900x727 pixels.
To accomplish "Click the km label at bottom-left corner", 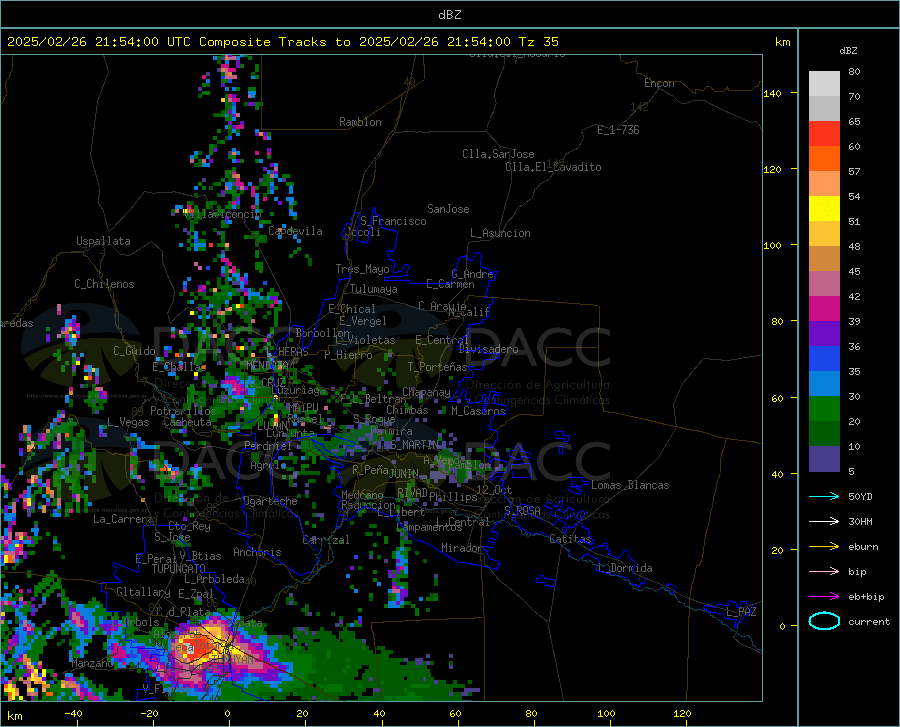I will tap(15, 716).
